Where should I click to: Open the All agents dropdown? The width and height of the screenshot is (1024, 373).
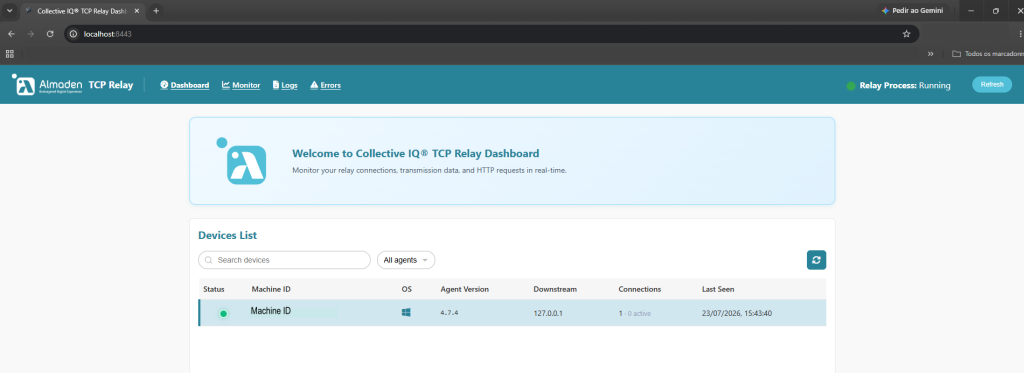[406, 260]
